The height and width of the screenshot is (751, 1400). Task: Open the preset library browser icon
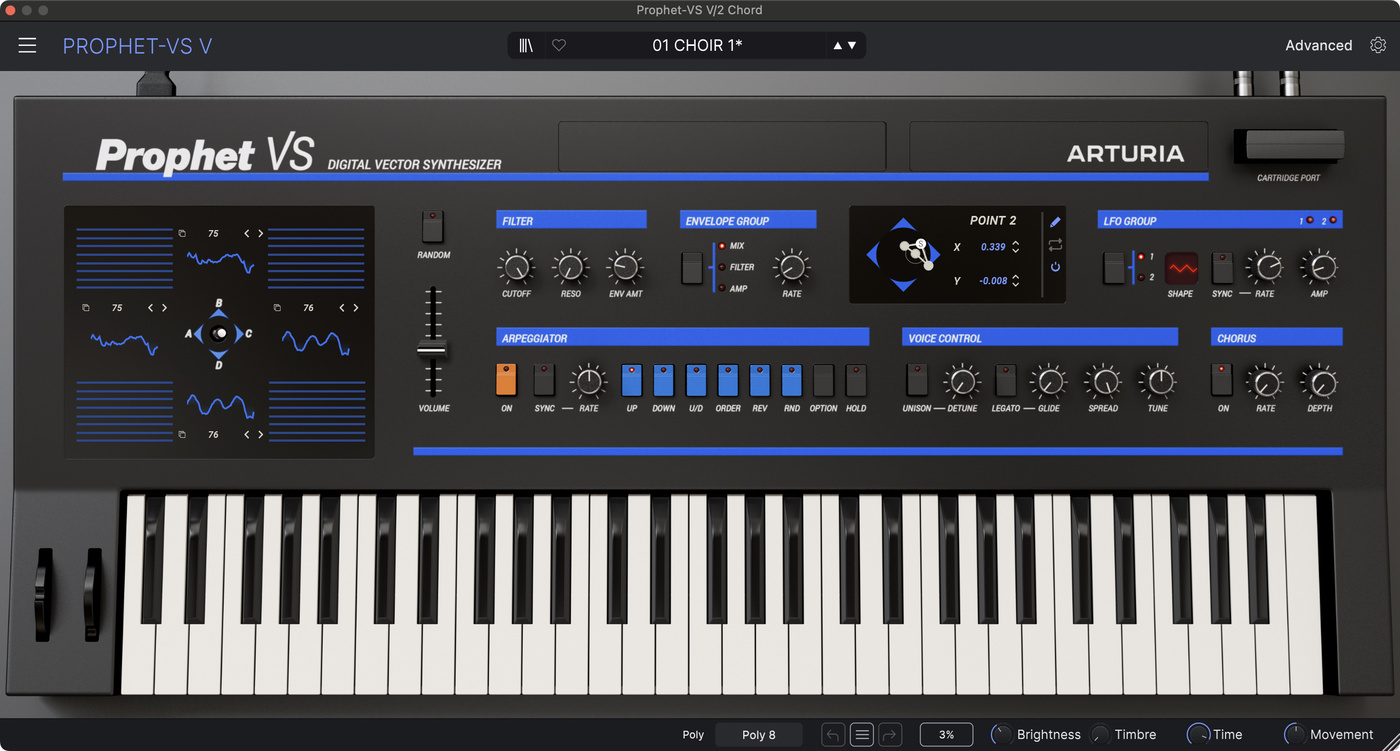(x=526, y=45)
